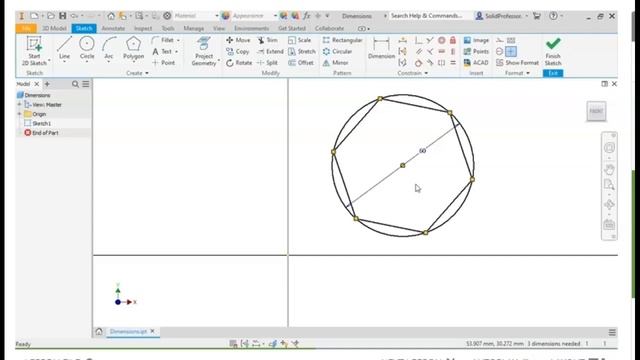Select the Circle sketch tool
Viewport: 640px width, 360px height.
[x=87, y=48]
